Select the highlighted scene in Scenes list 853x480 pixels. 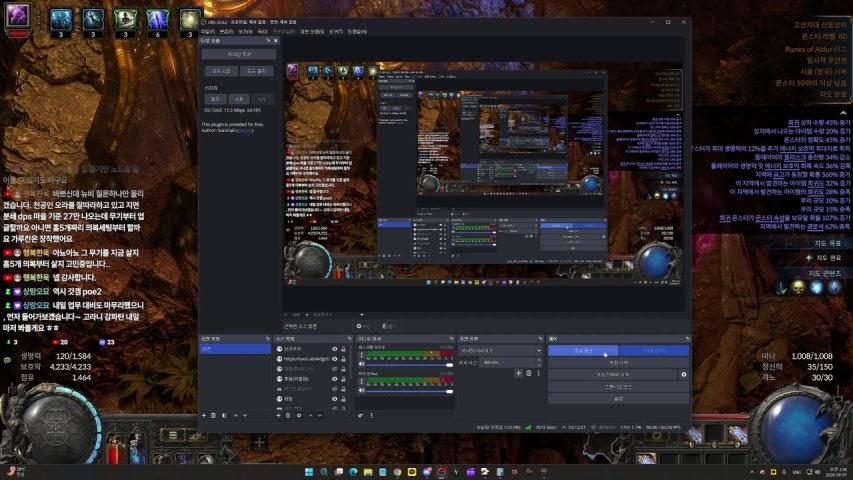coord(236,349)
